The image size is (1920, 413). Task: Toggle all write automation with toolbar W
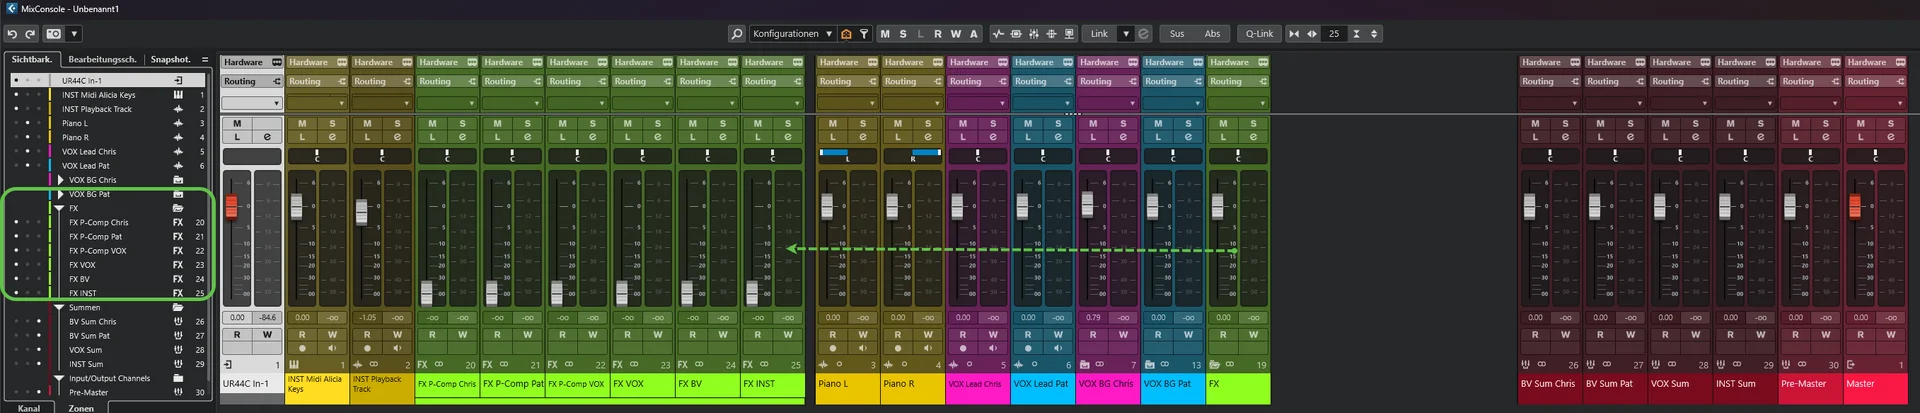pos(956,34)
